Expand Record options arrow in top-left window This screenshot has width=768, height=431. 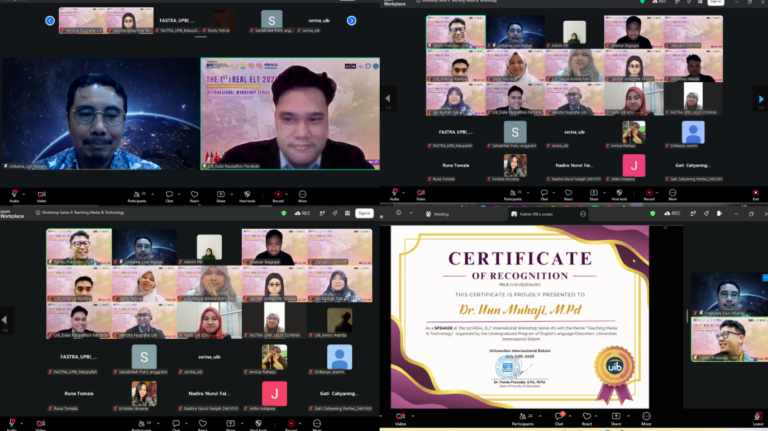pyautogui.click(x=287, y=194)
